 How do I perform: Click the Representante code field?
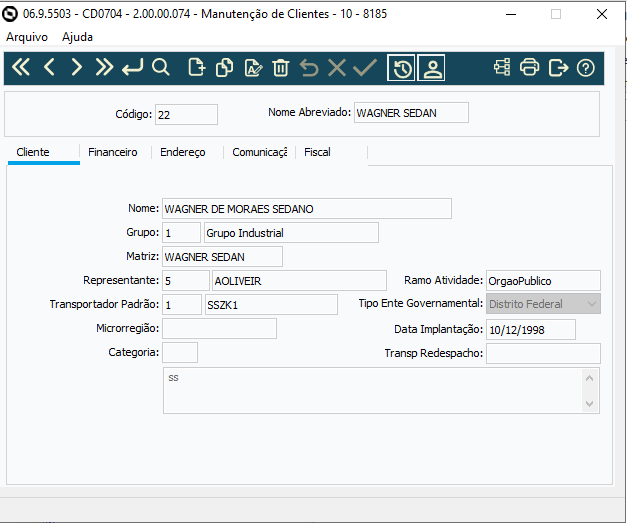click(186, 281)
